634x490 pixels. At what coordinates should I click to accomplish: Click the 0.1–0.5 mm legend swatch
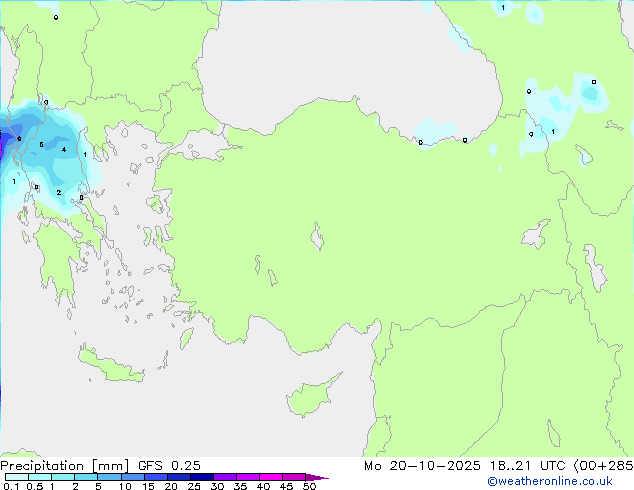tap(17, 477)
